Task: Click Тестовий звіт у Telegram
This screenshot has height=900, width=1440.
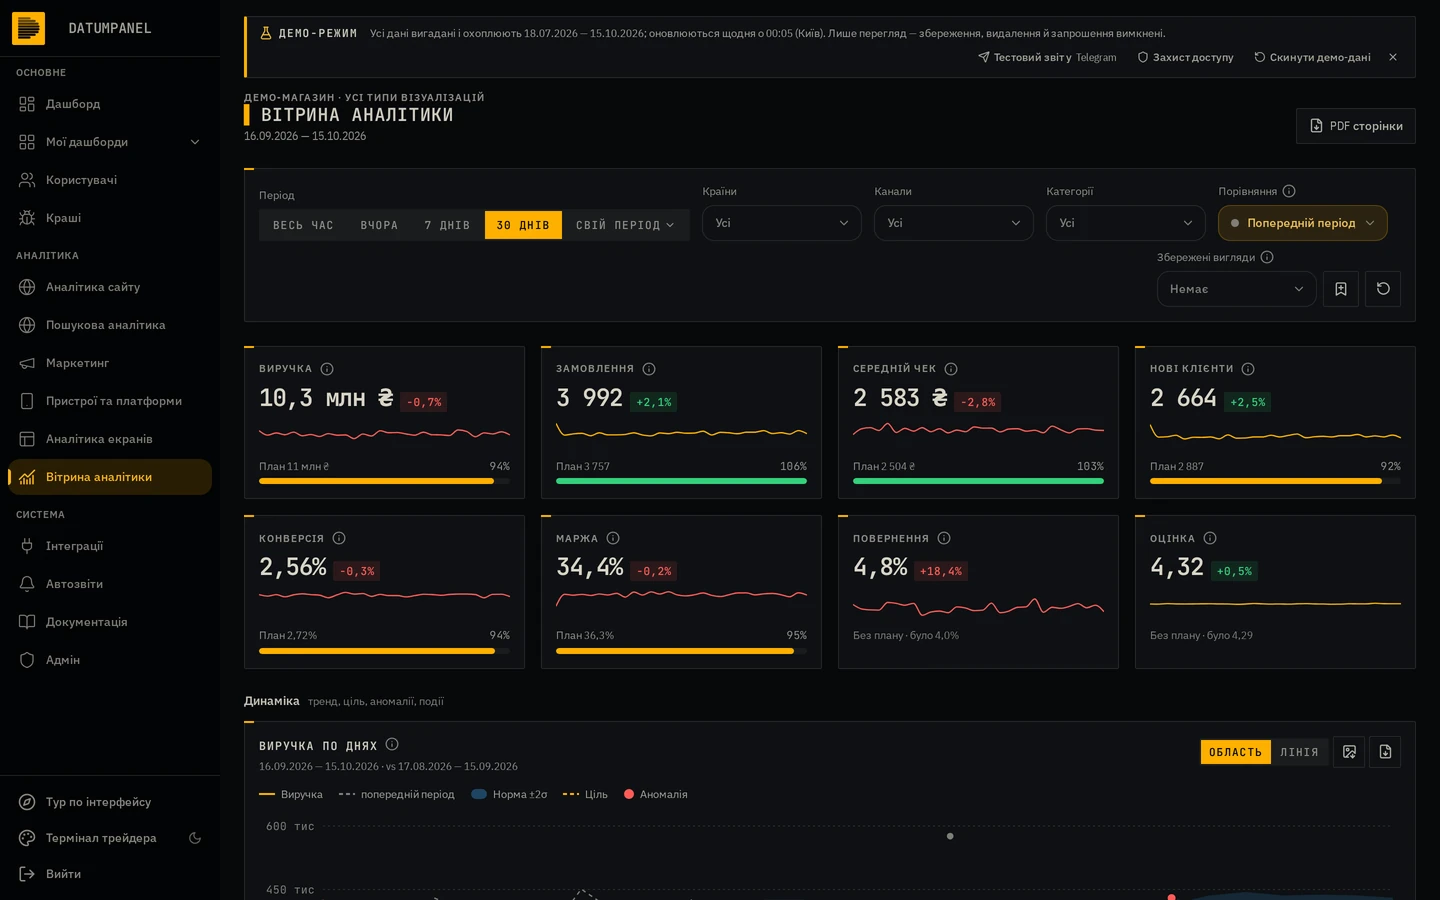Action: pyautogui.click(x=1047, y=57)
